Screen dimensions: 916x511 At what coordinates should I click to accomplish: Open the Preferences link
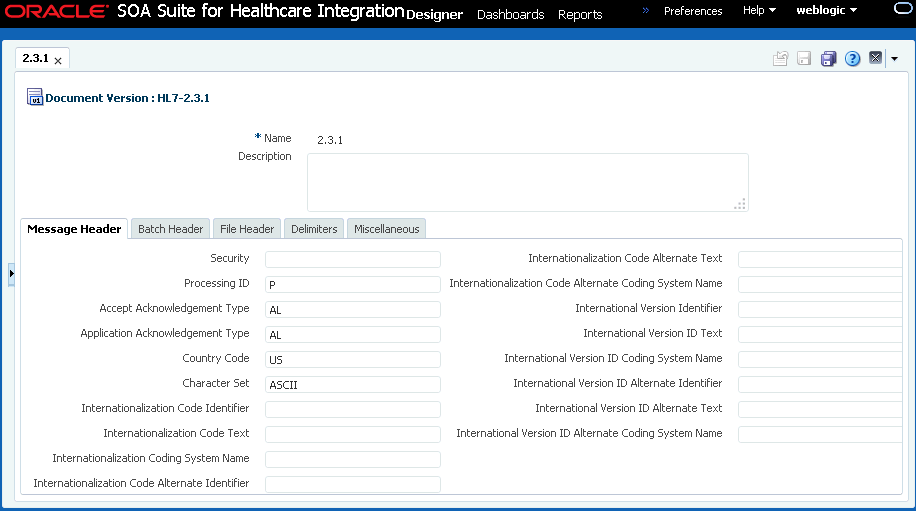pos(693,11)
